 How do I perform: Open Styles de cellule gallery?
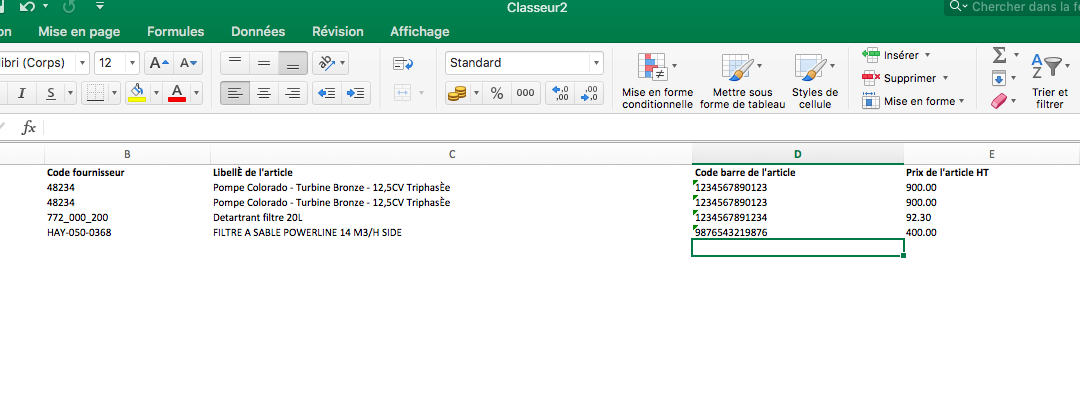(x=815, y=81)
